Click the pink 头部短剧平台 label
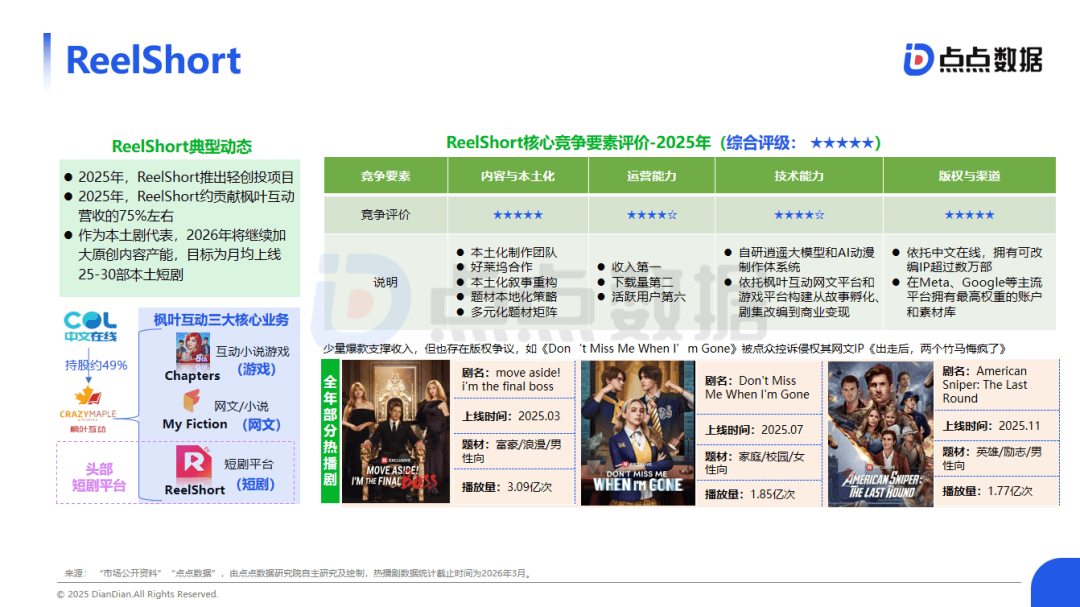The image size is (1080, 607). (x=98, y=476)
